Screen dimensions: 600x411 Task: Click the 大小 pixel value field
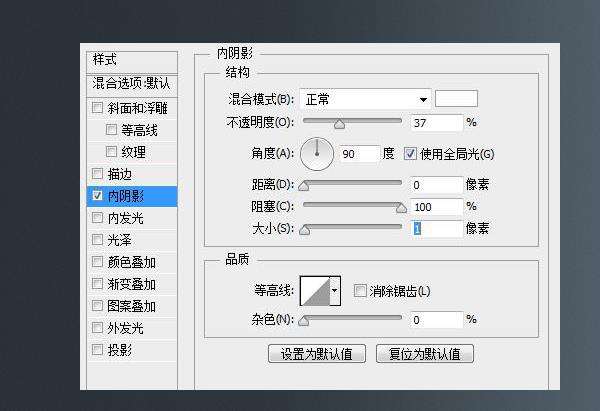coord(437,229)
